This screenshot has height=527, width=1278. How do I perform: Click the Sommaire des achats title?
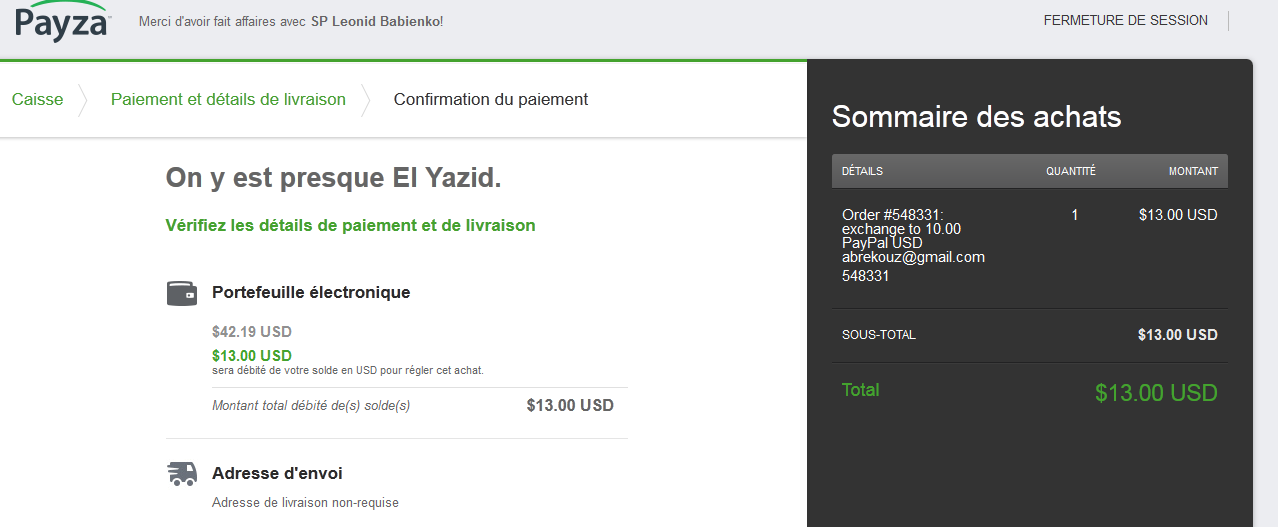pyautogui.click(x=976, y=117)
